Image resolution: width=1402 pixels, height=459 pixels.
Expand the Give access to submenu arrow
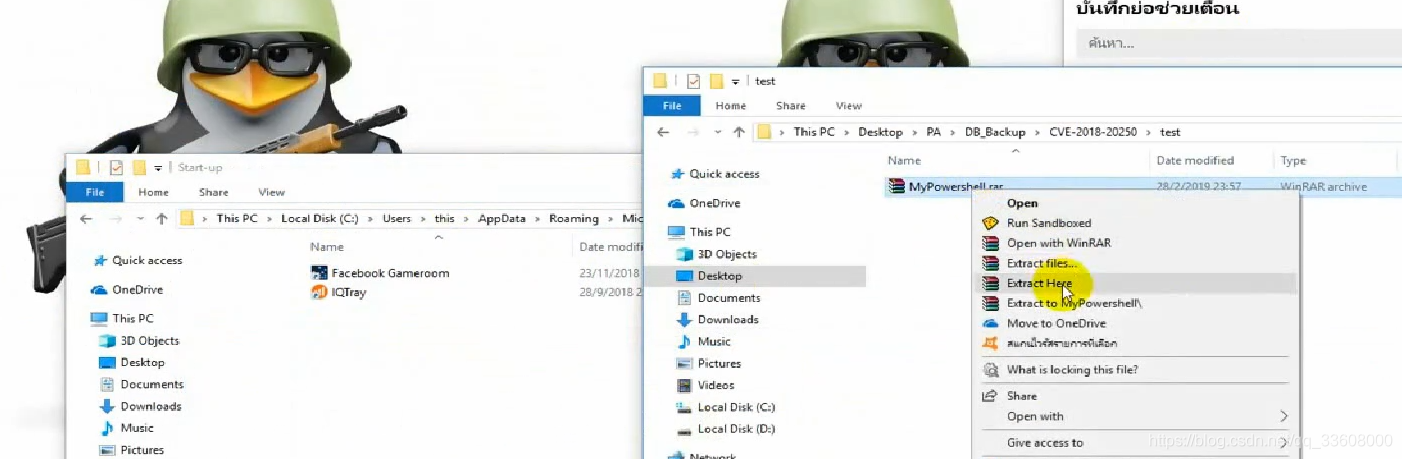coord(1284,442)
